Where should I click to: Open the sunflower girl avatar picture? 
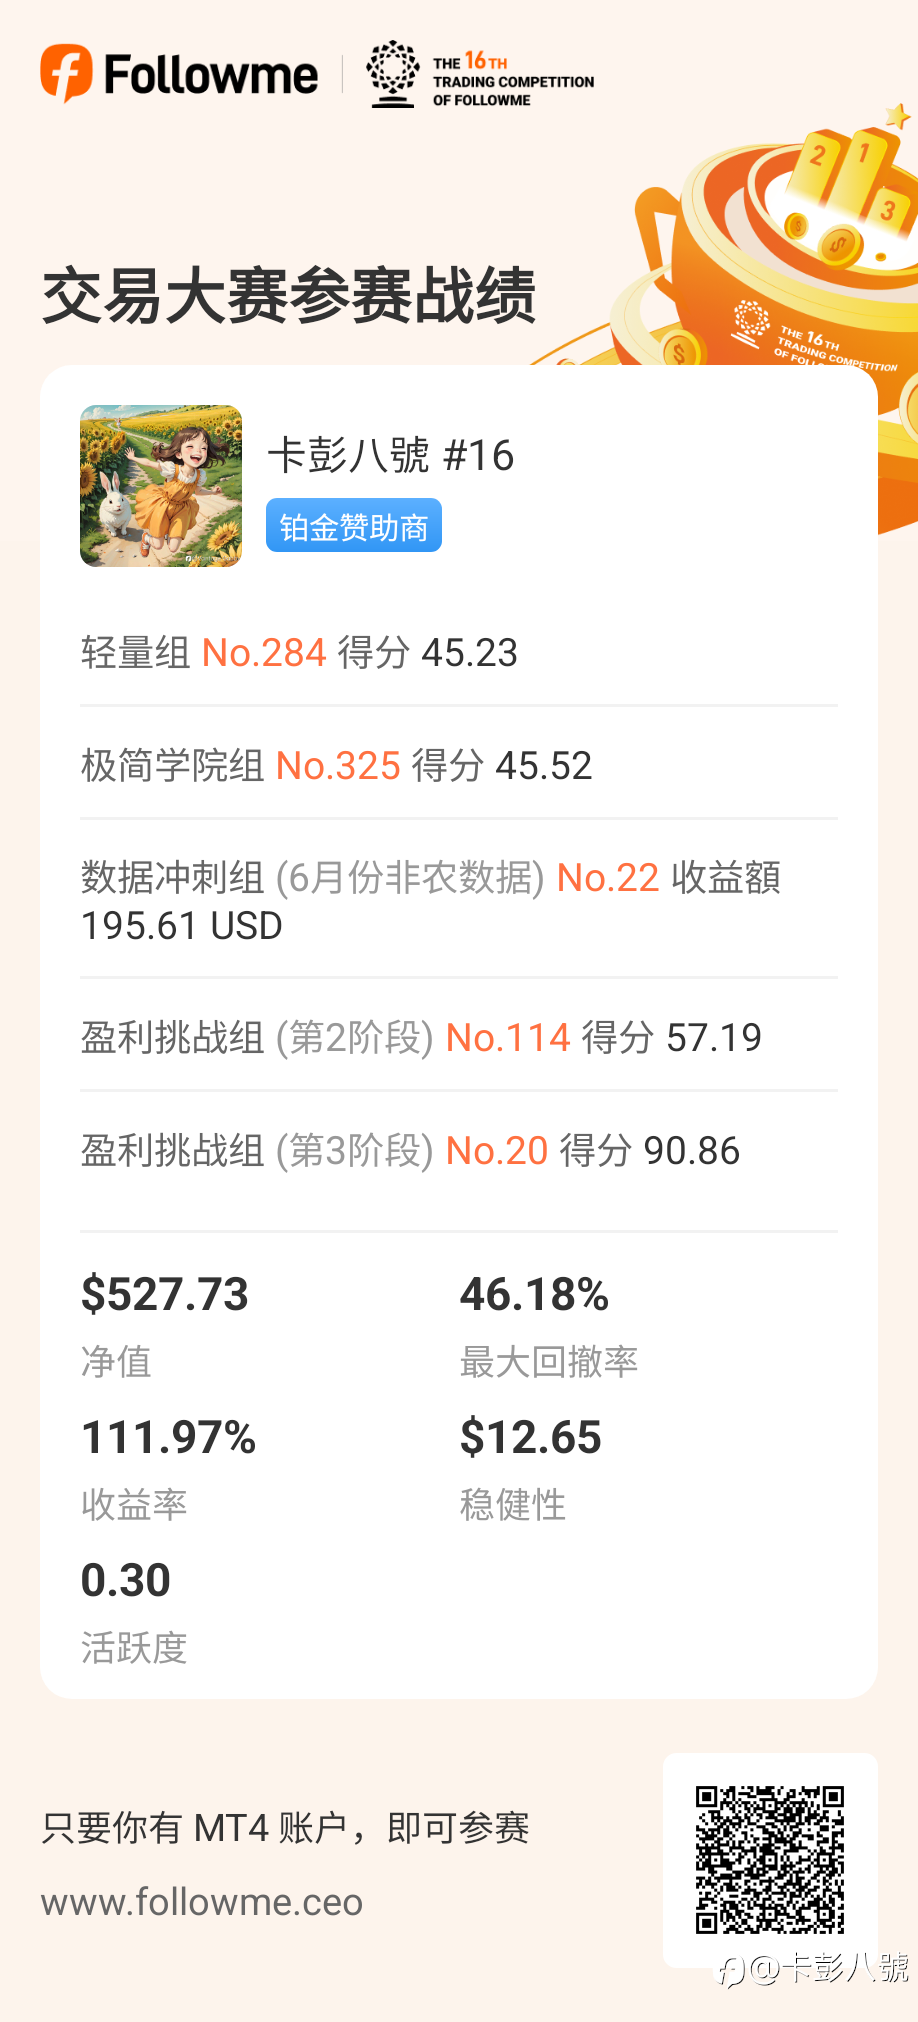click(x=161, y=486)
